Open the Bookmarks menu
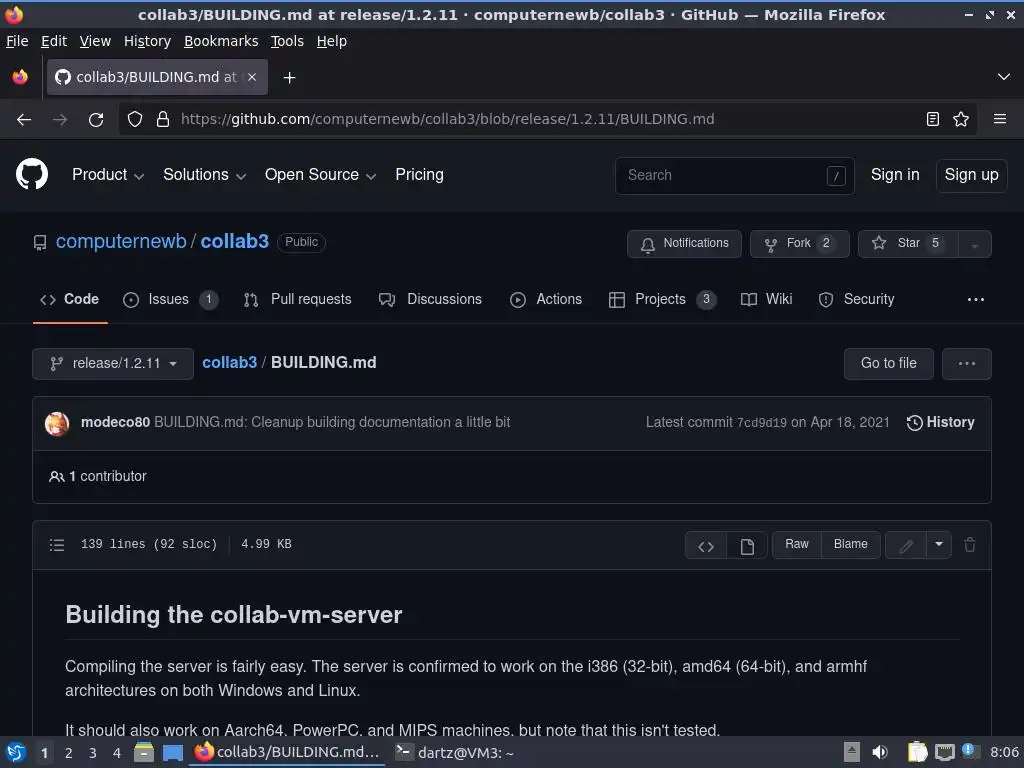 [221, 41]
